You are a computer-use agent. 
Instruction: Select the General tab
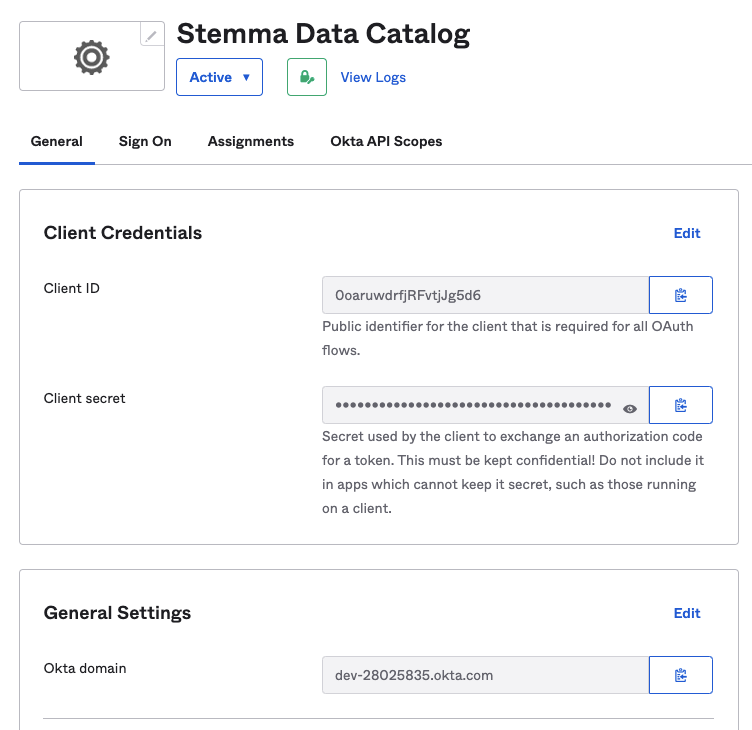(x=57, y=141)
